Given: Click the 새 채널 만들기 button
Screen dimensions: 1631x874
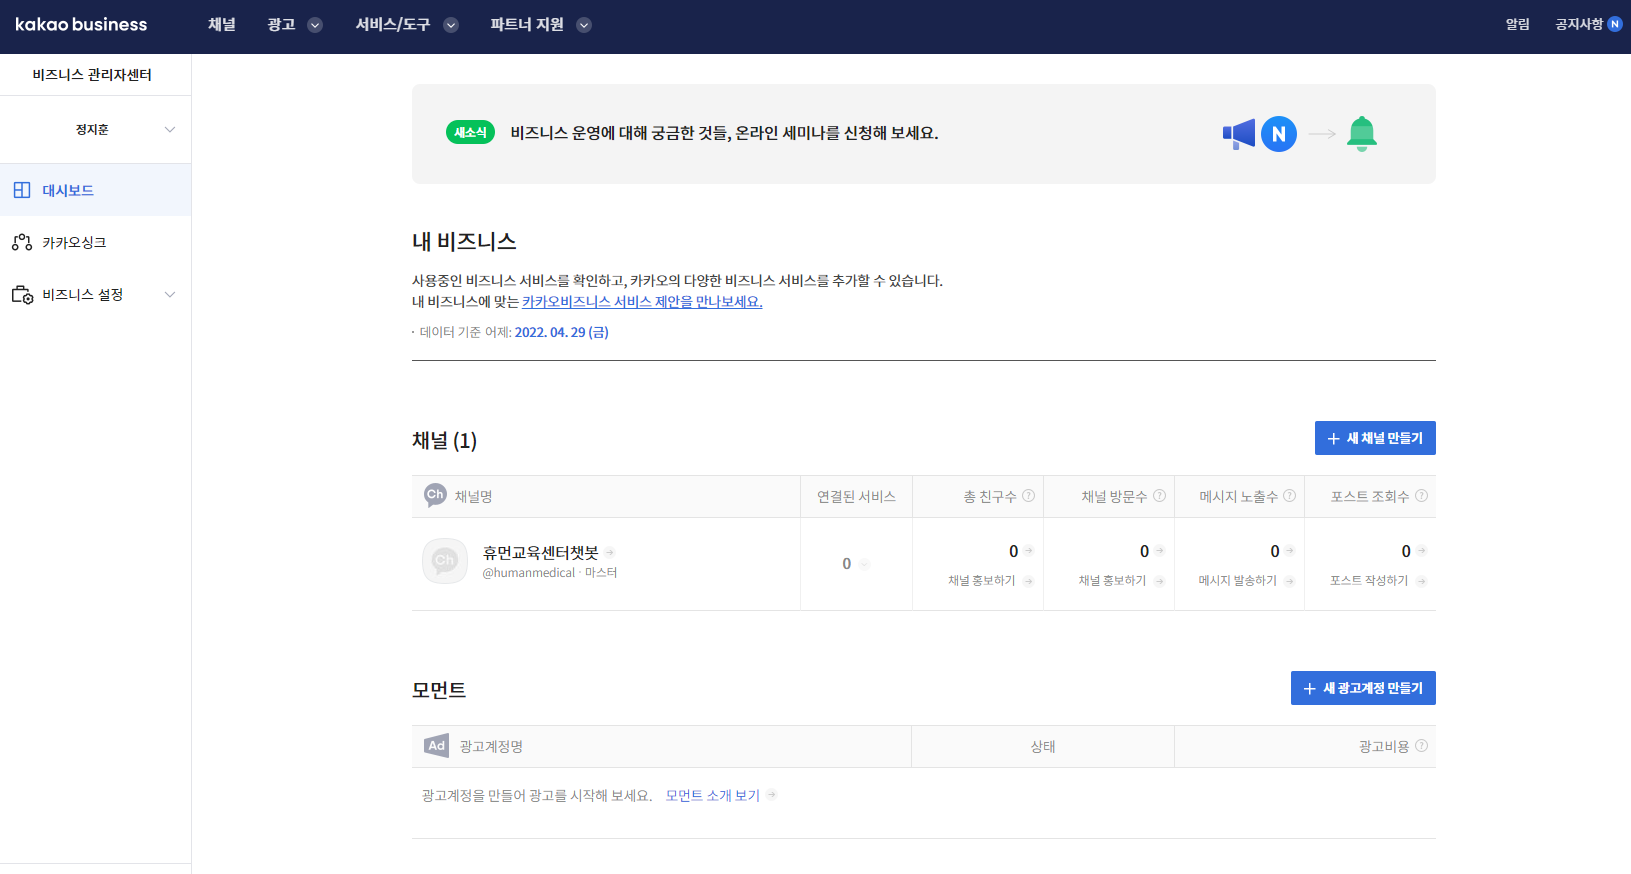Looking at the screenshot, I should 1375,438.
